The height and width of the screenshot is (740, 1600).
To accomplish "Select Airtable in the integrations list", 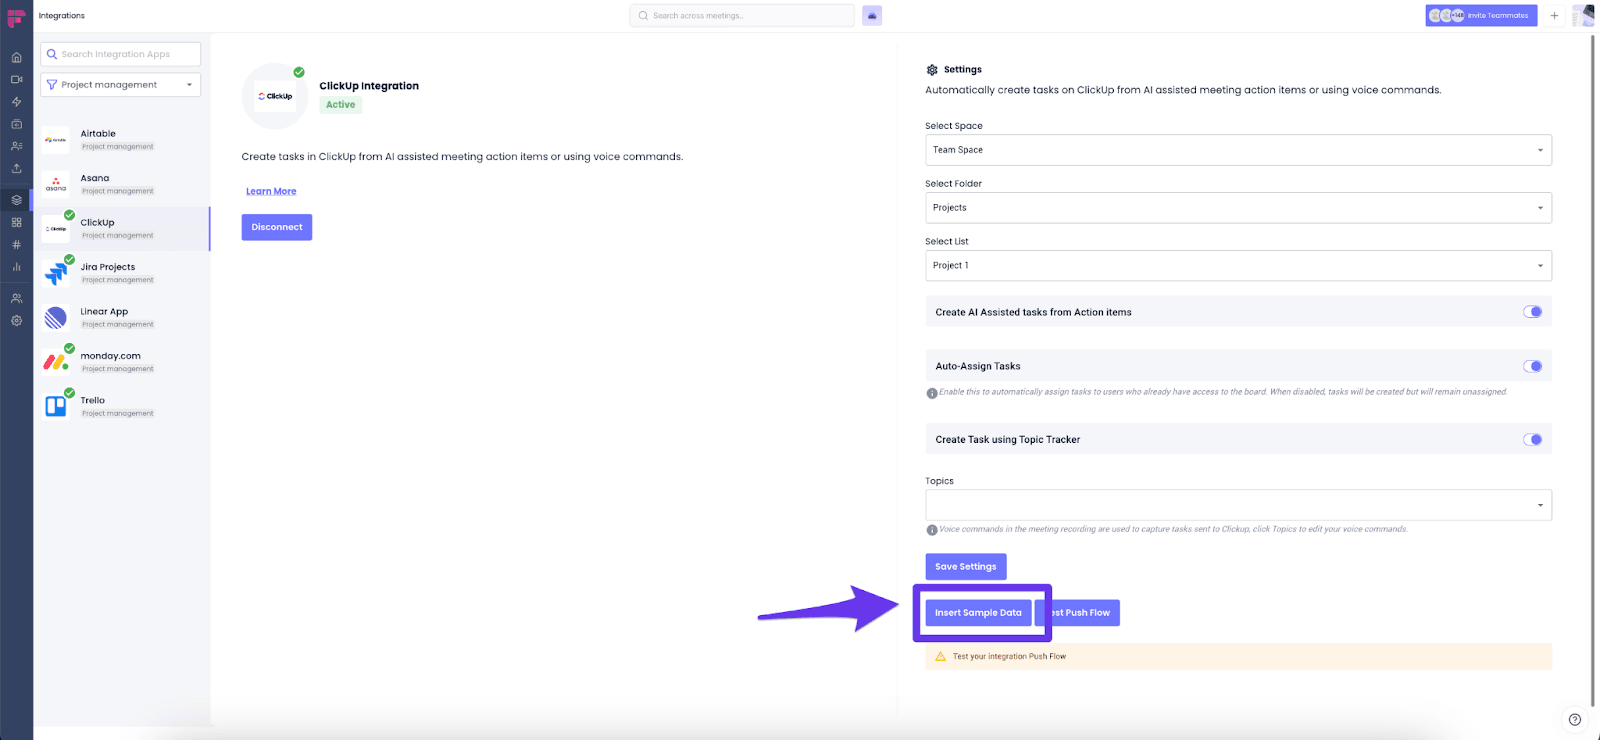I will (x=121, y=140).
